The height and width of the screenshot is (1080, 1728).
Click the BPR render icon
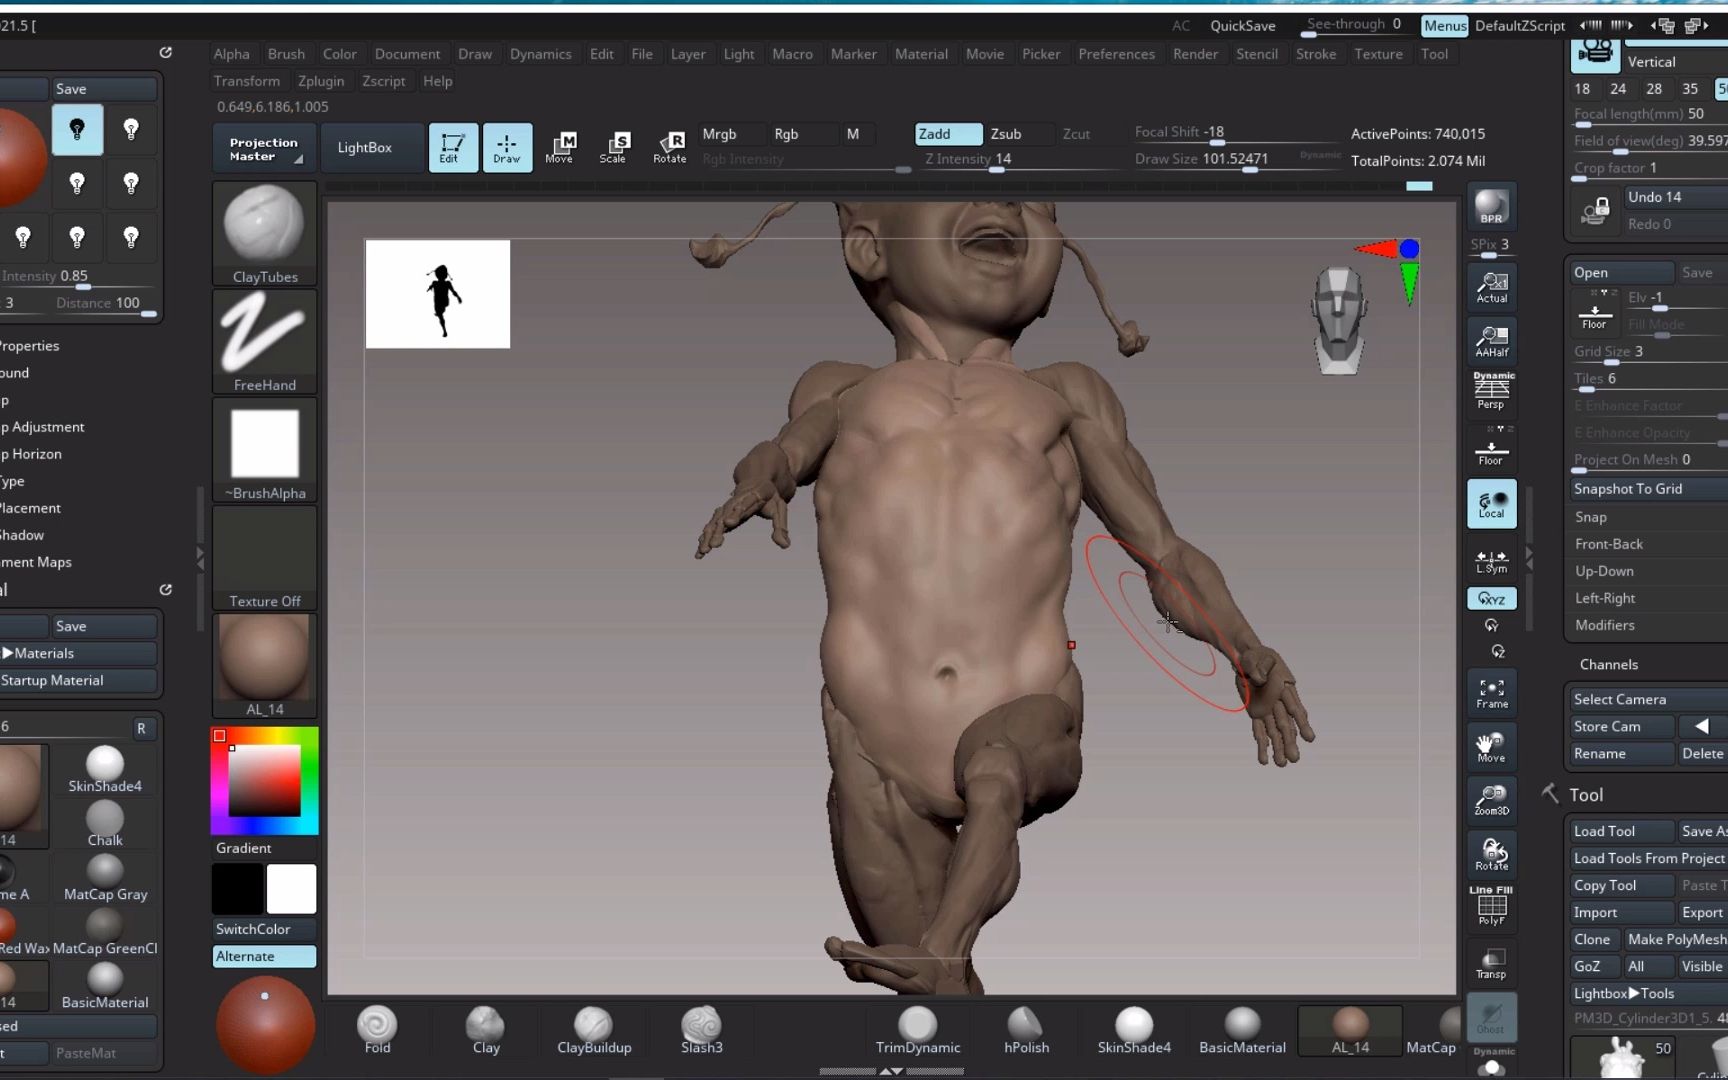1491,207
